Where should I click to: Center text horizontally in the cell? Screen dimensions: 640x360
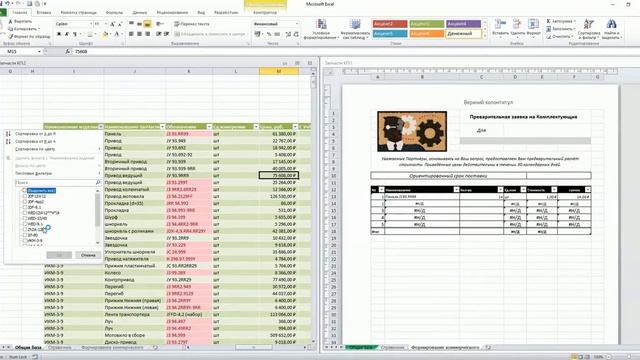(x=139, y=34)
